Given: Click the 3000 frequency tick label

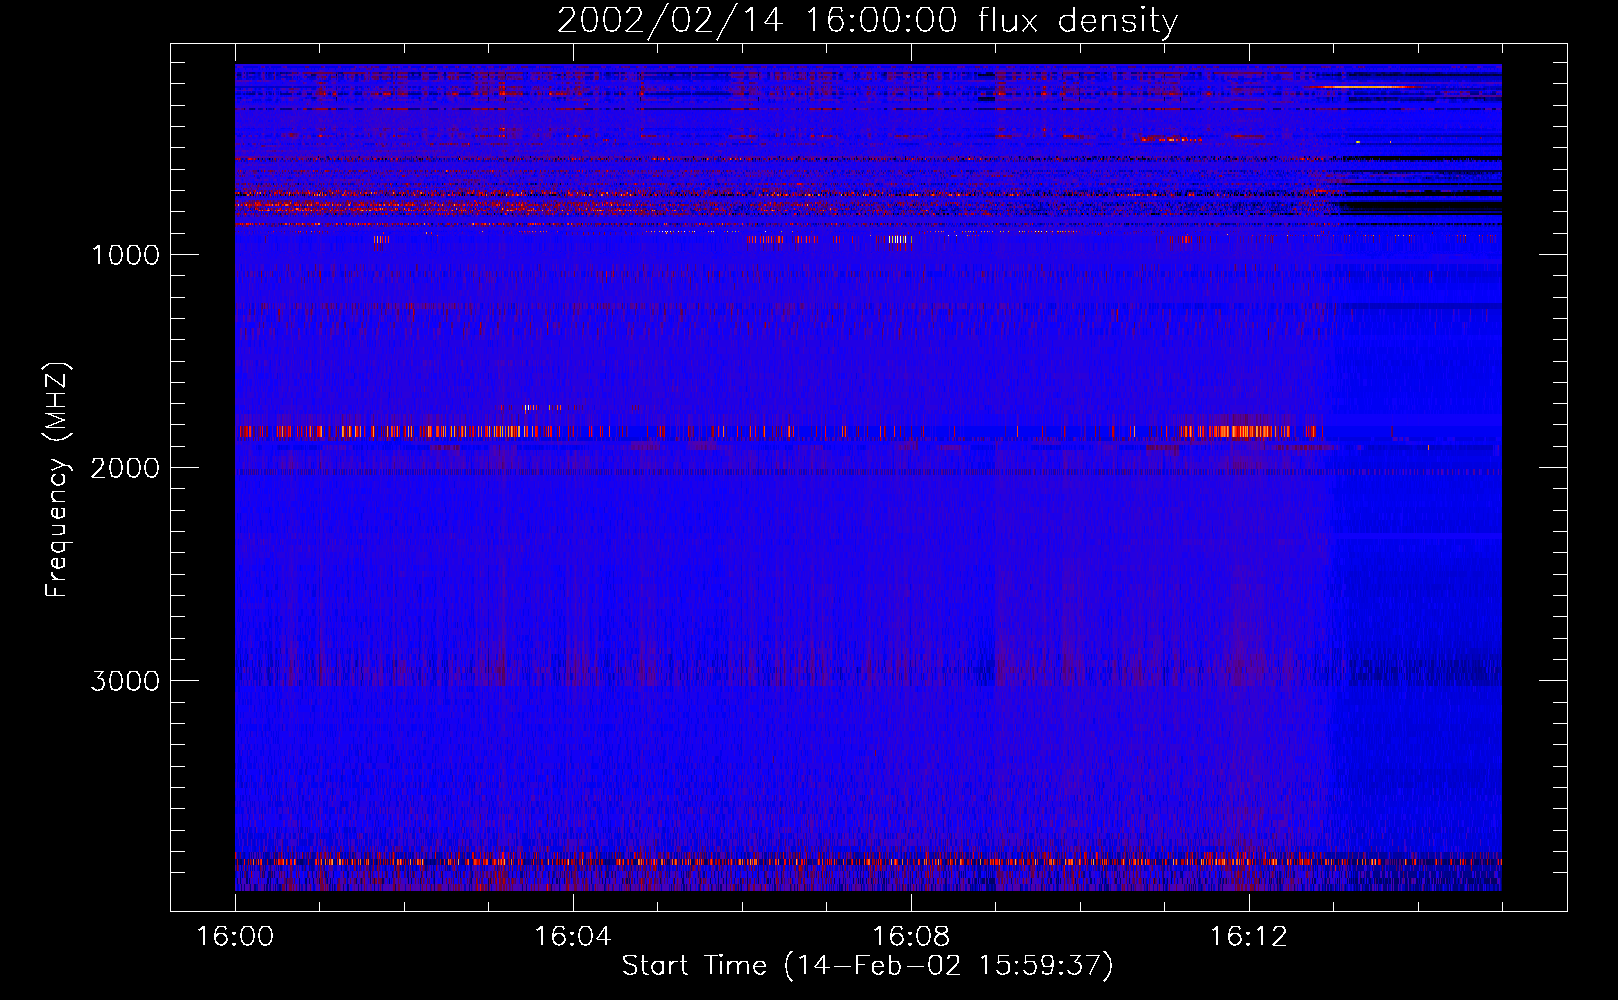Looking at the screenshot, I should pos(125,681).
